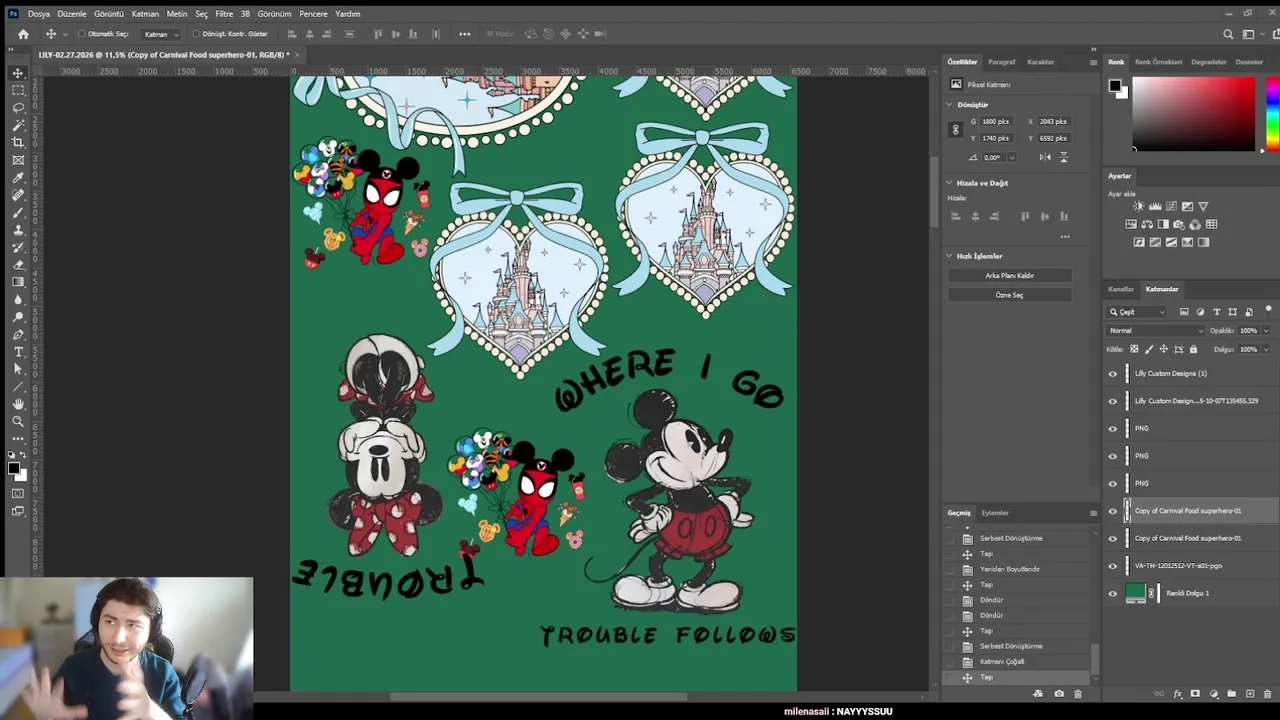
Task: Click the flip vertical icon in Dönüştür
Action: click(1063, 157)
